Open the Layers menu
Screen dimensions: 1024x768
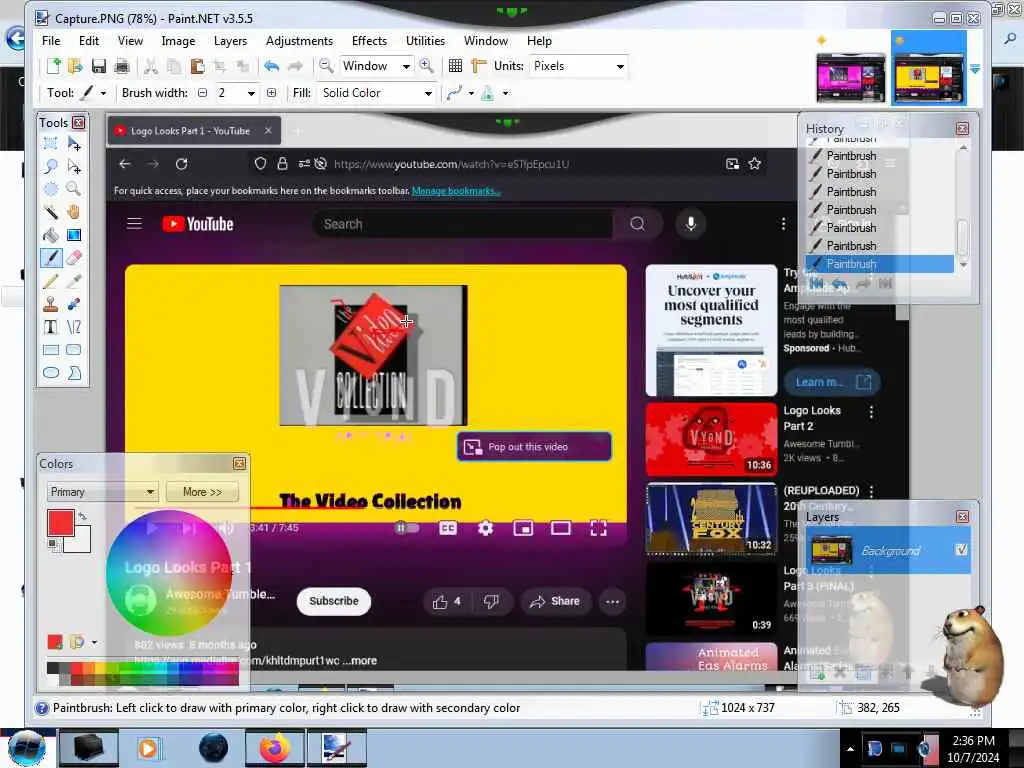[231, 40]
